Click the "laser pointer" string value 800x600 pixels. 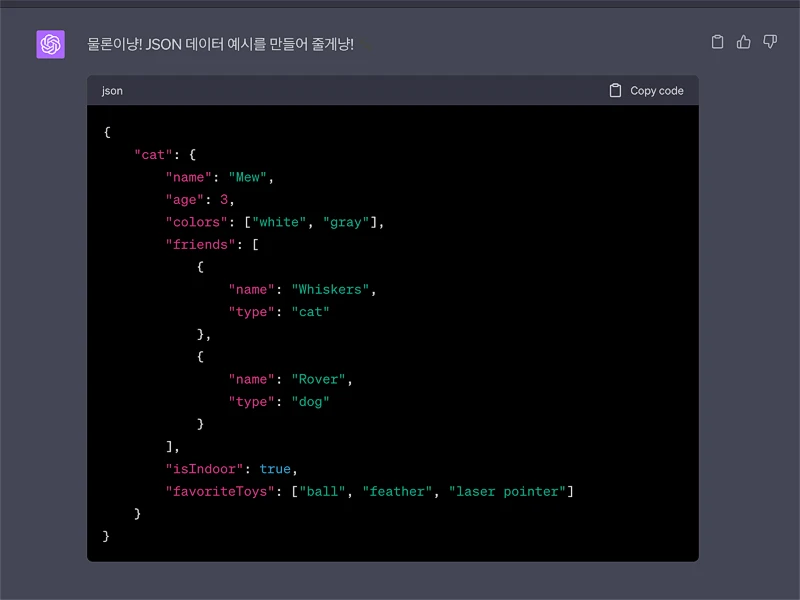507,491
